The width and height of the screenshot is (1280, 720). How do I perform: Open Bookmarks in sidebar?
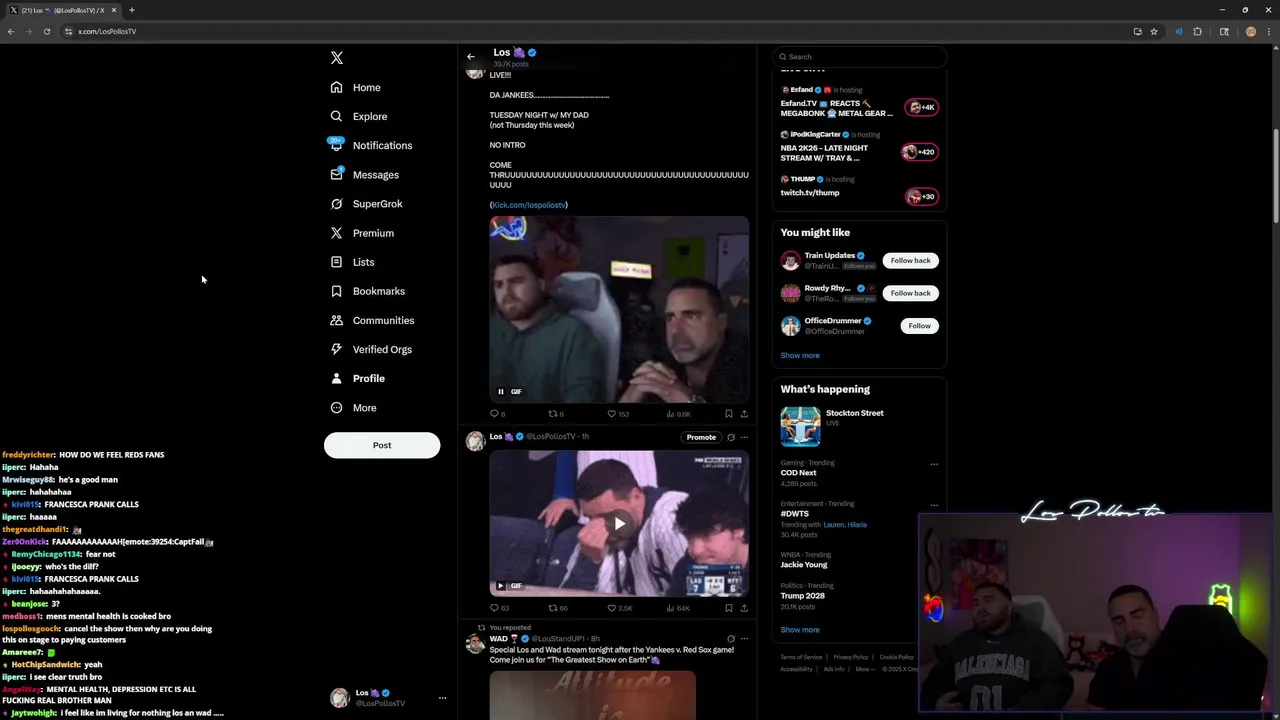(367, 291)
